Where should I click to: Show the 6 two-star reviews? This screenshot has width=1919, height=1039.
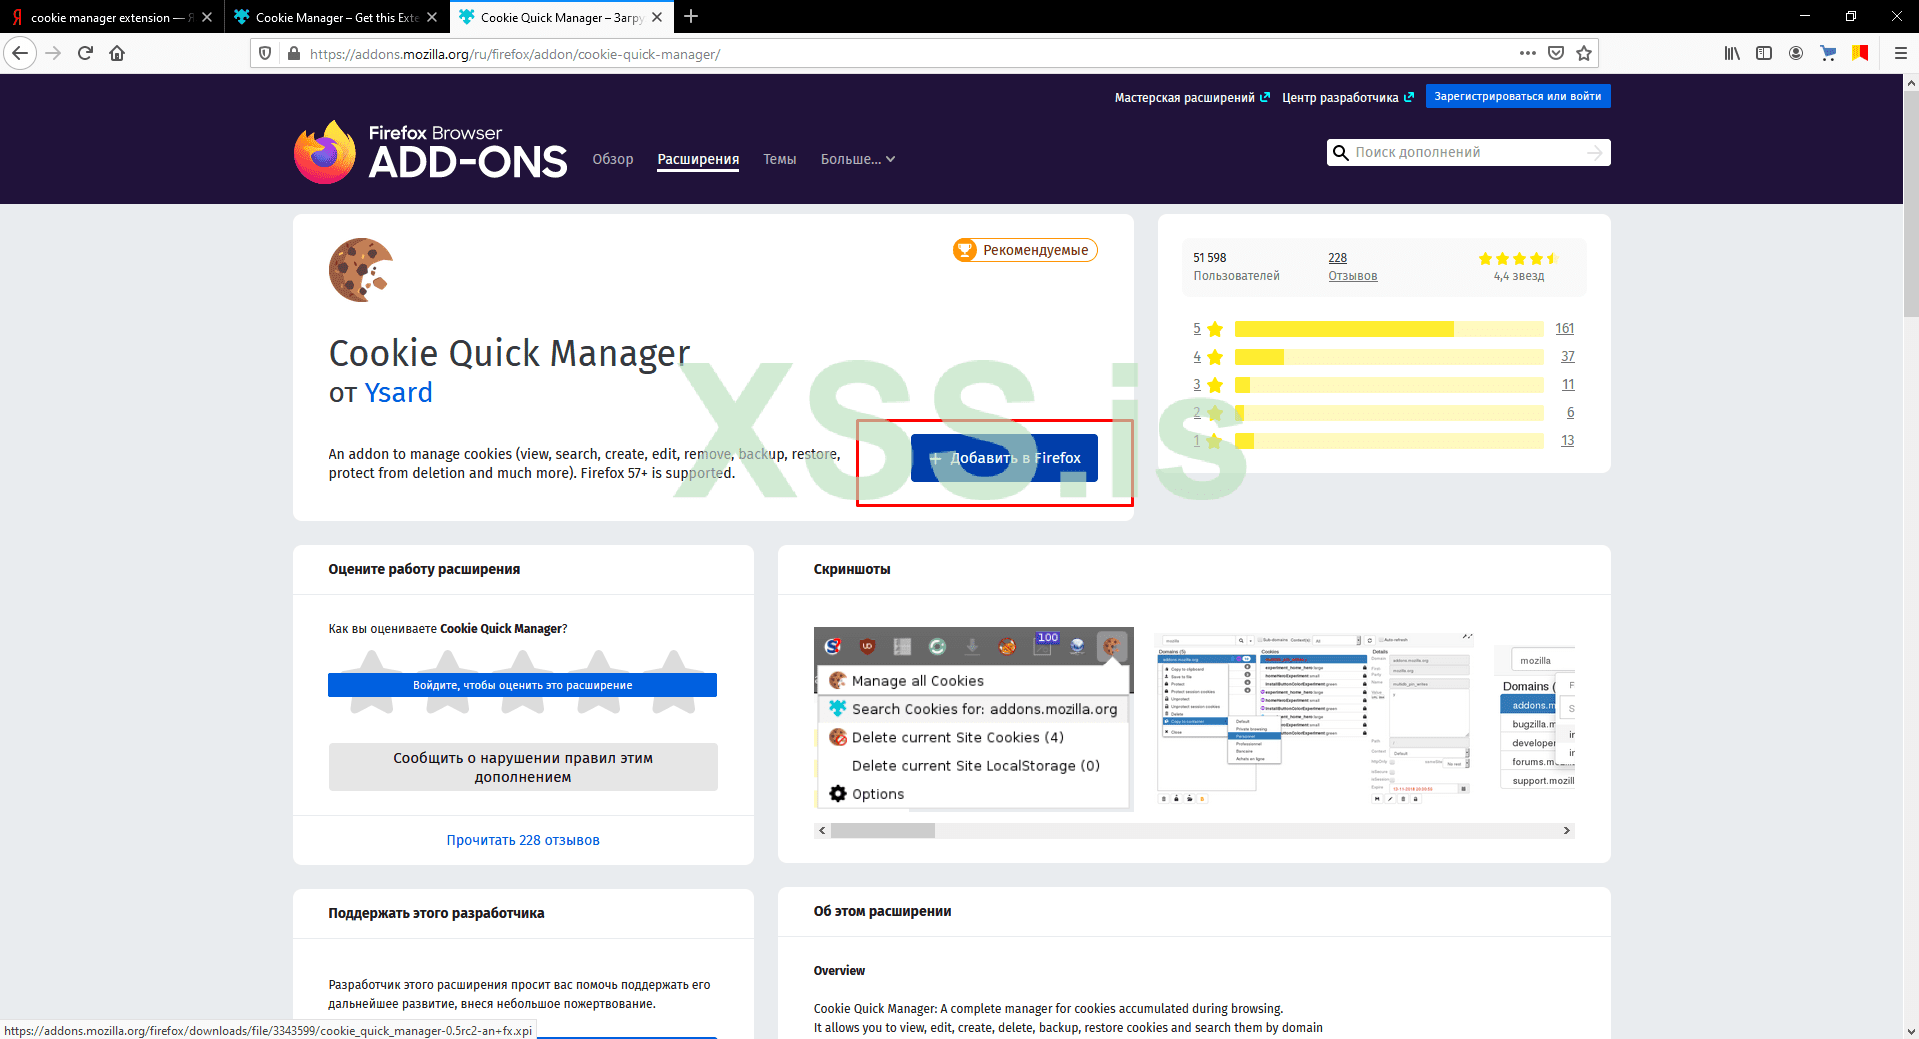tap(1570, 413)
